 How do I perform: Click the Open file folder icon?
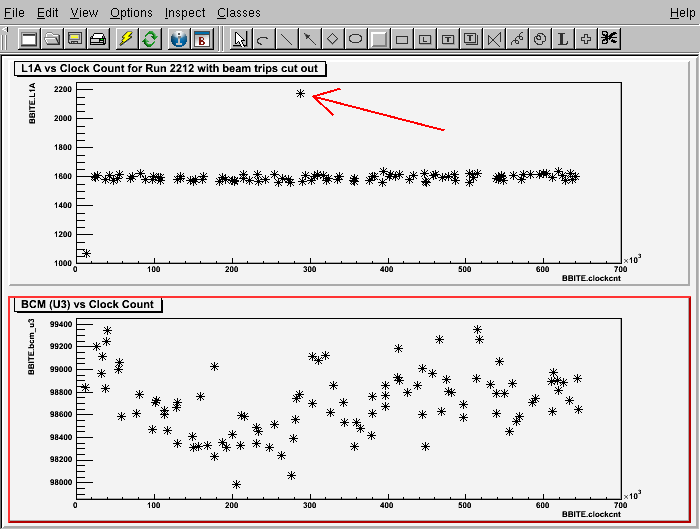coord(52,39)
